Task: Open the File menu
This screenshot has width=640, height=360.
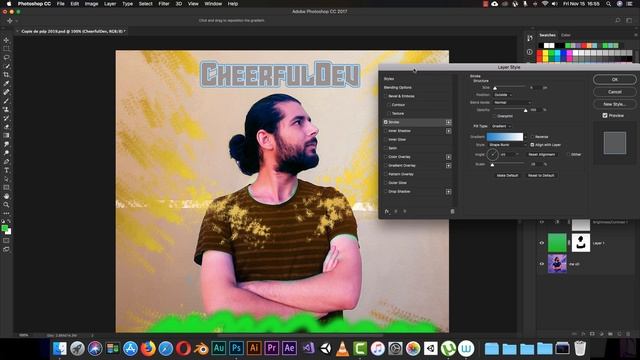Action: click(60, 4)
